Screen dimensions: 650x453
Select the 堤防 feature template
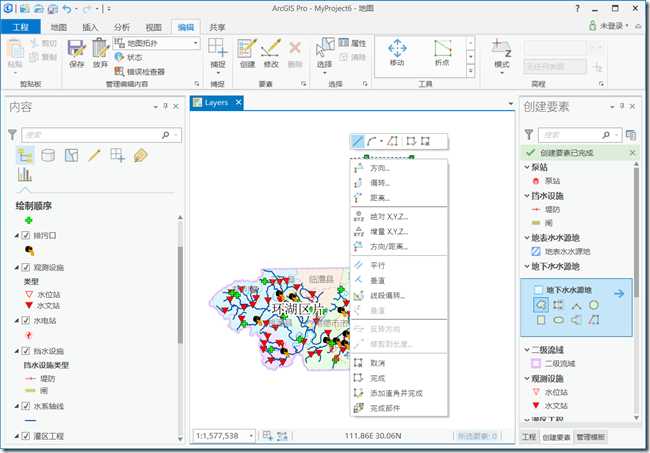(x=546, y=209)
